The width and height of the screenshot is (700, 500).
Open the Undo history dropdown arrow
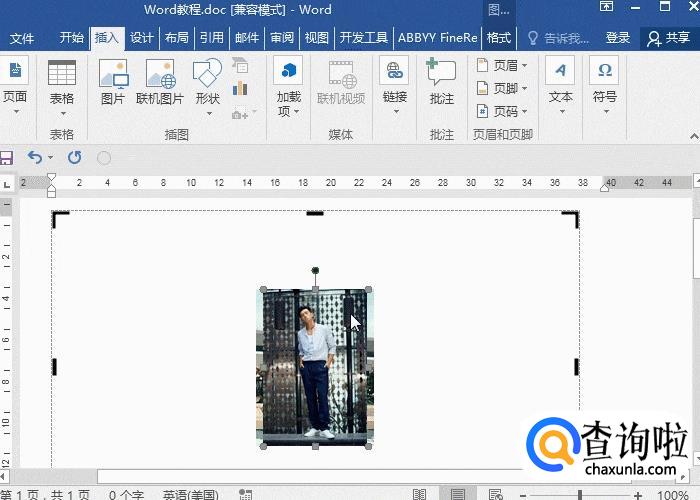tap(50, 157)
